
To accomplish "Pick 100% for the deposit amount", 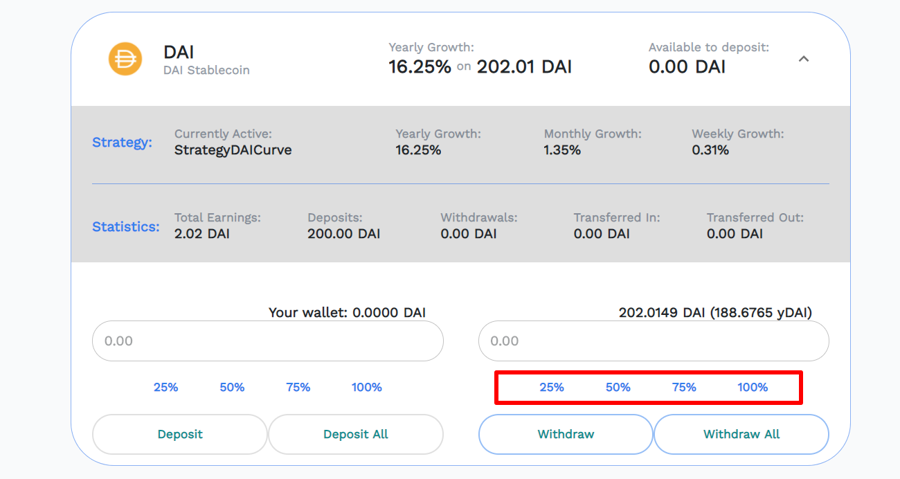I will tap(366, 387).
